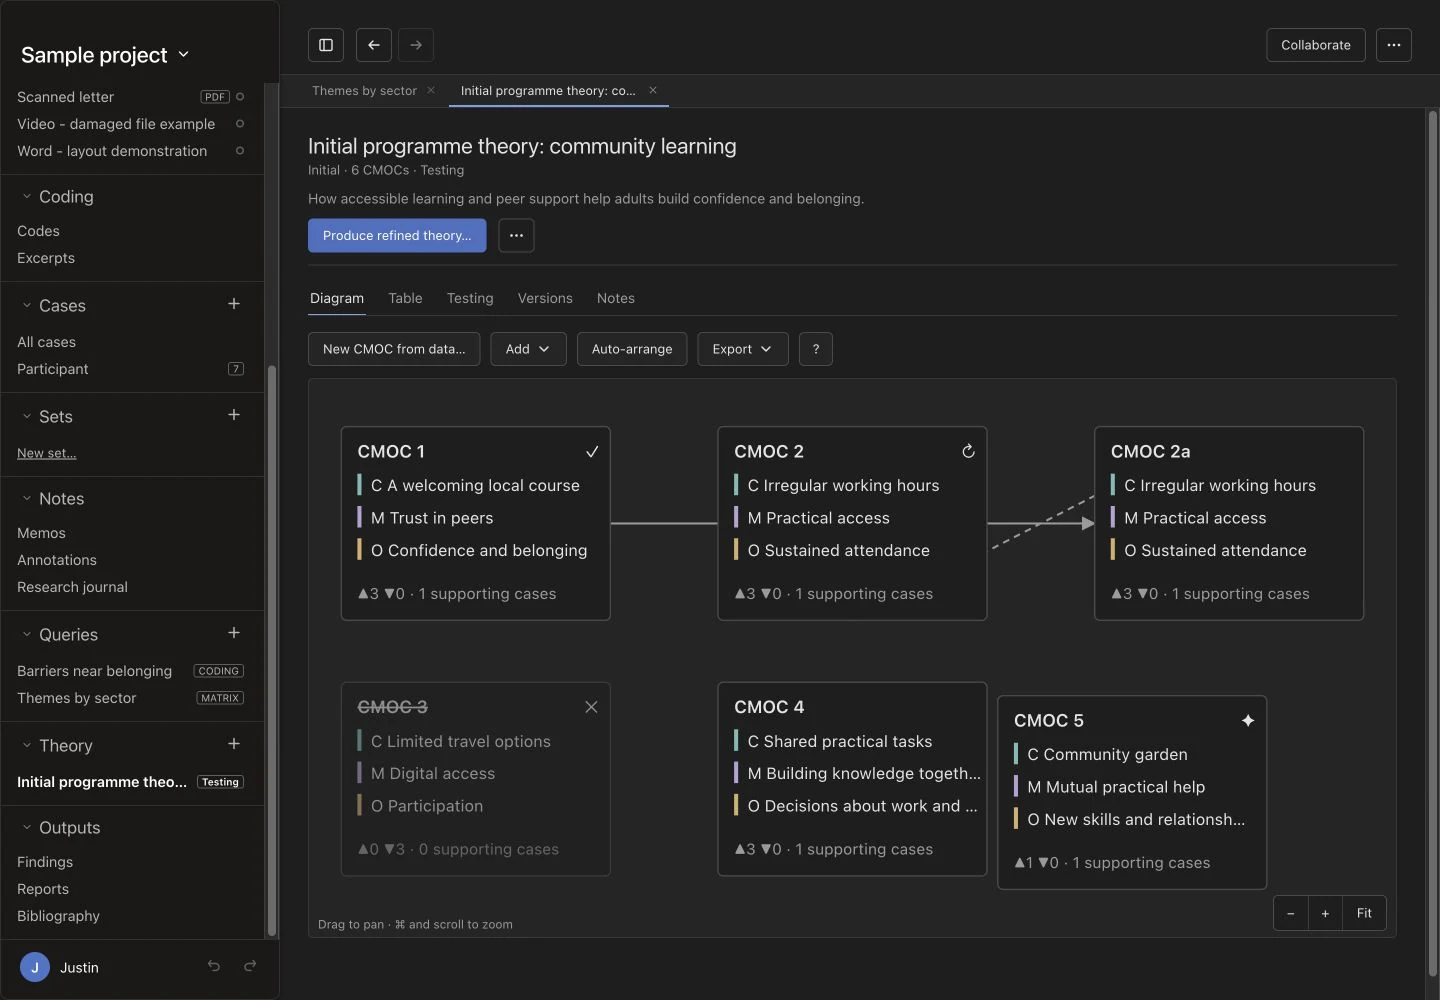This screenshot has height=1000, width=1440.
Task: Switch to the Table tab
Action: pyautogui.click(x=405, y=298)
